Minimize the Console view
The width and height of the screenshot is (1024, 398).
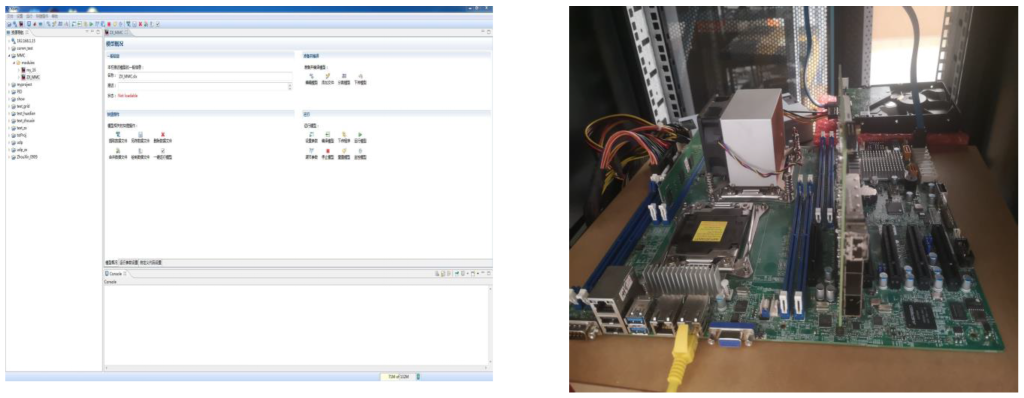click(483, 273)
